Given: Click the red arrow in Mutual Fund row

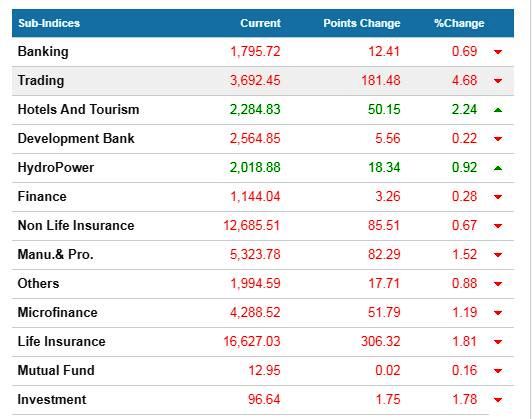Looking at the screenshot, I should point(498,371).
